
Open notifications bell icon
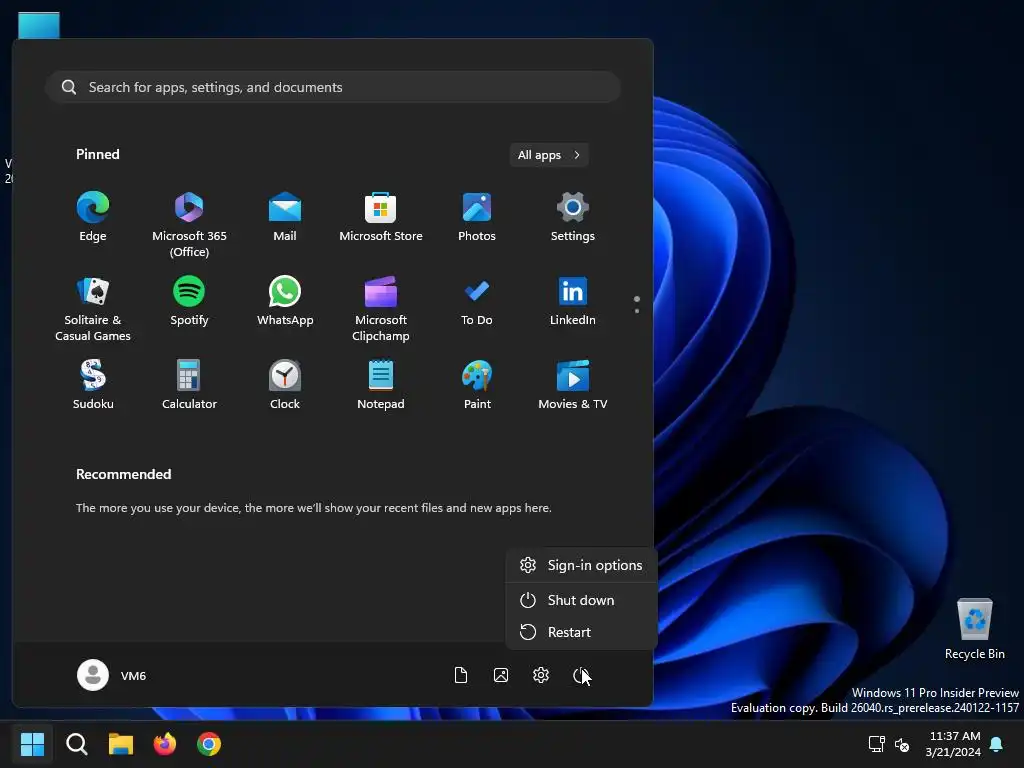point(997,744)
